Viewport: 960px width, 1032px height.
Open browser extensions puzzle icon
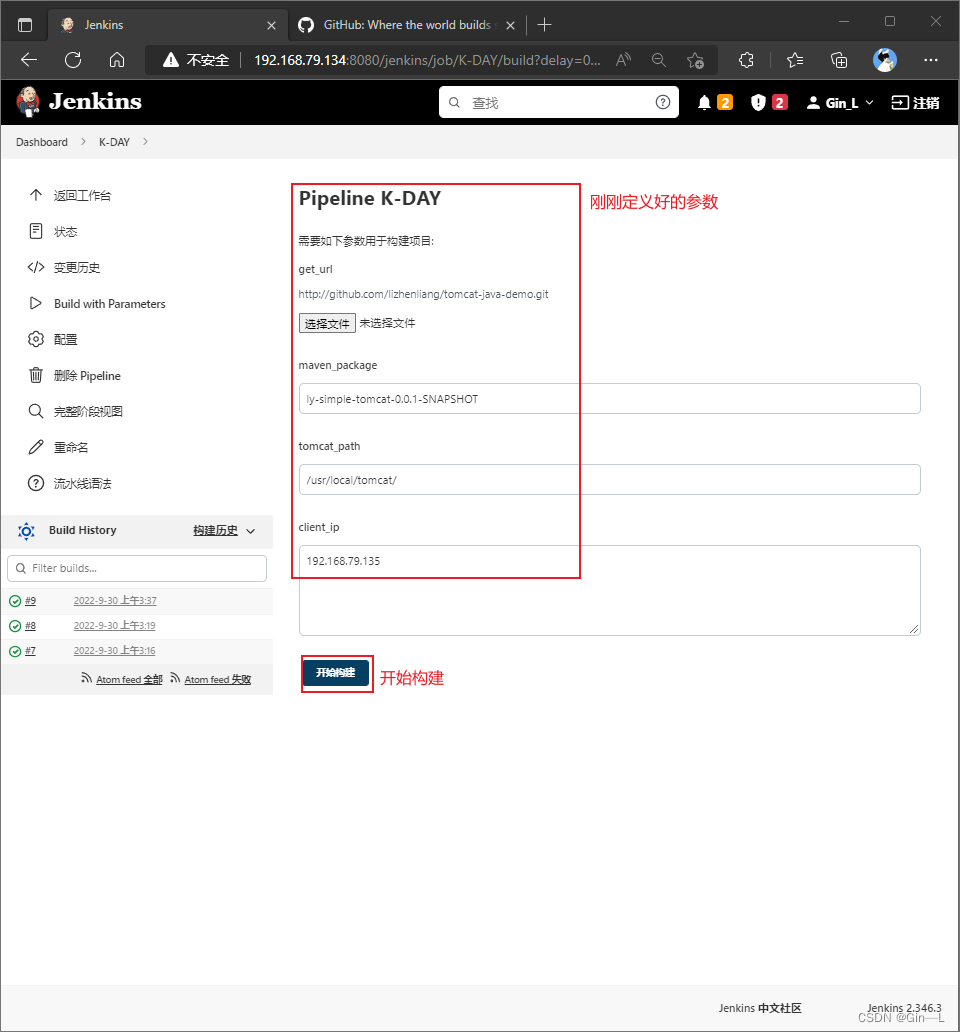point(746,60)
